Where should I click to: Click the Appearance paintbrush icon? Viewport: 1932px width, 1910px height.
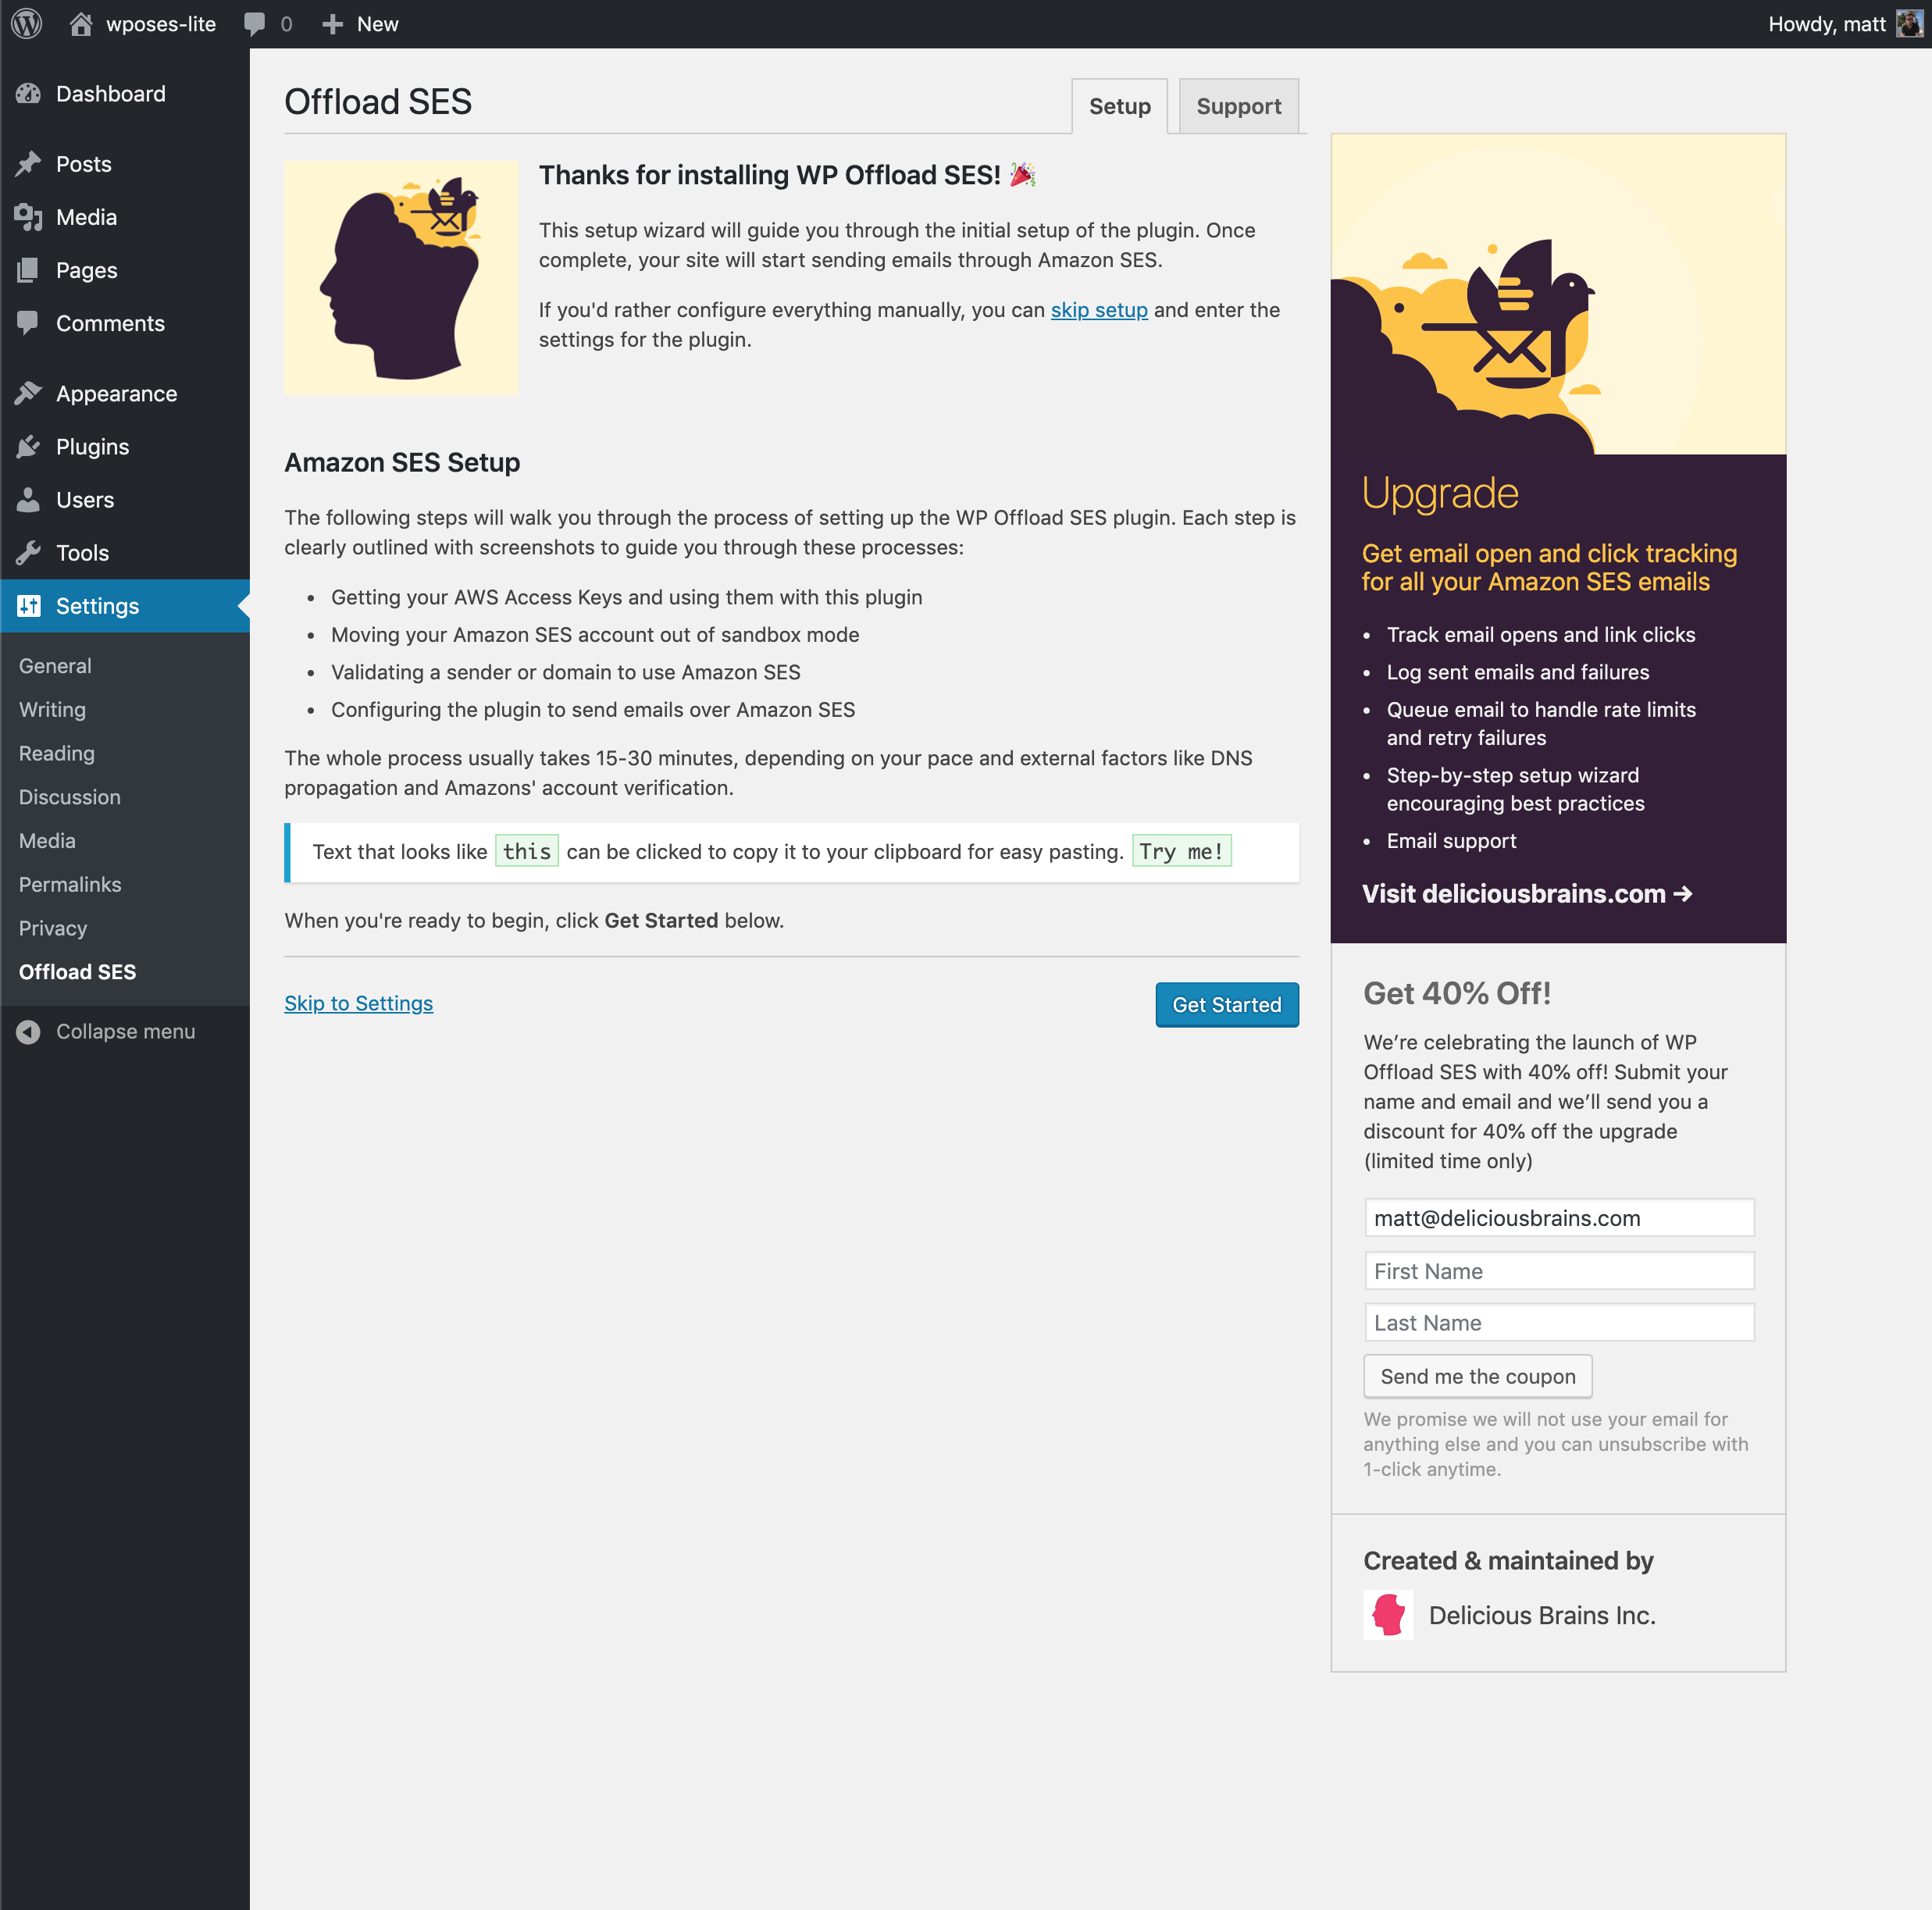coord(29,394)
